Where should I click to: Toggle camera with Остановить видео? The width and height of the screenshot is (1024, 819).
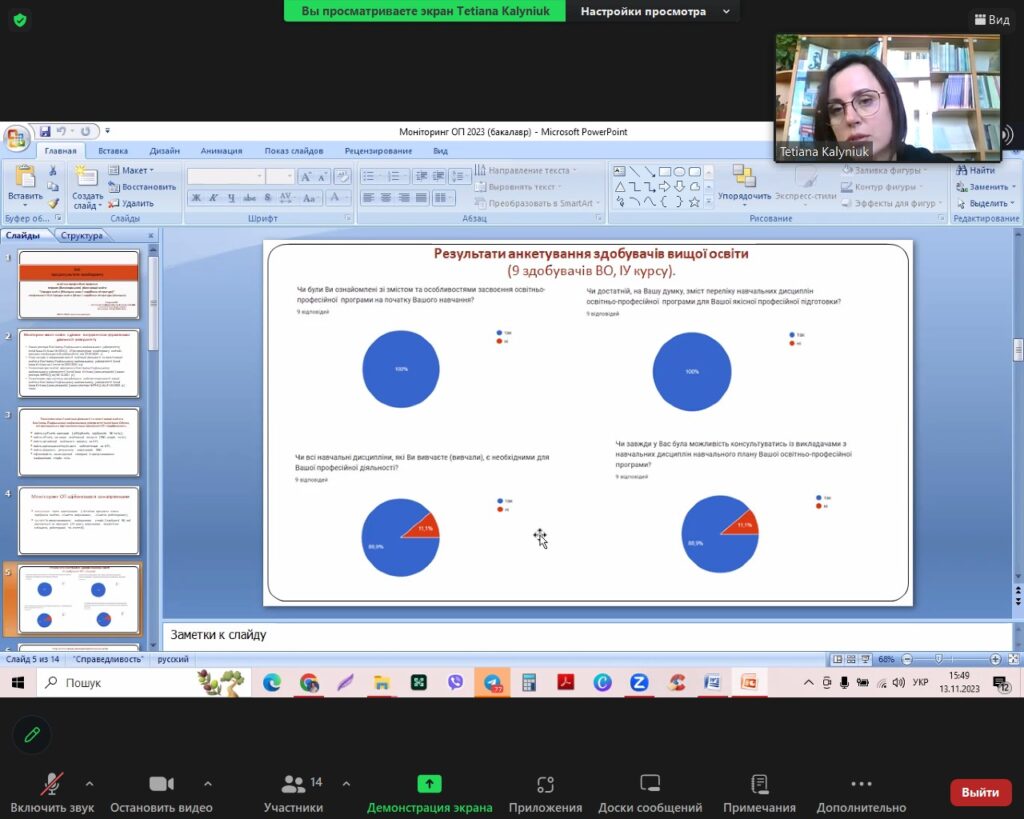pos(161,784)
